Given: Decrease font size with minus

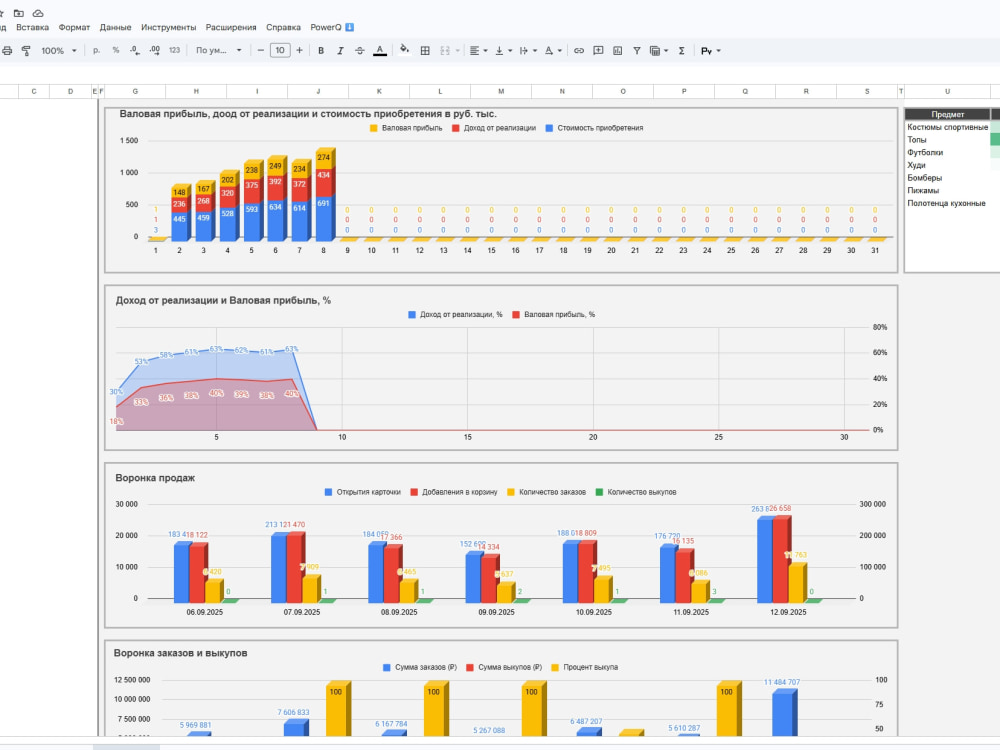Looking at the screenshot, I should [260, 50].
